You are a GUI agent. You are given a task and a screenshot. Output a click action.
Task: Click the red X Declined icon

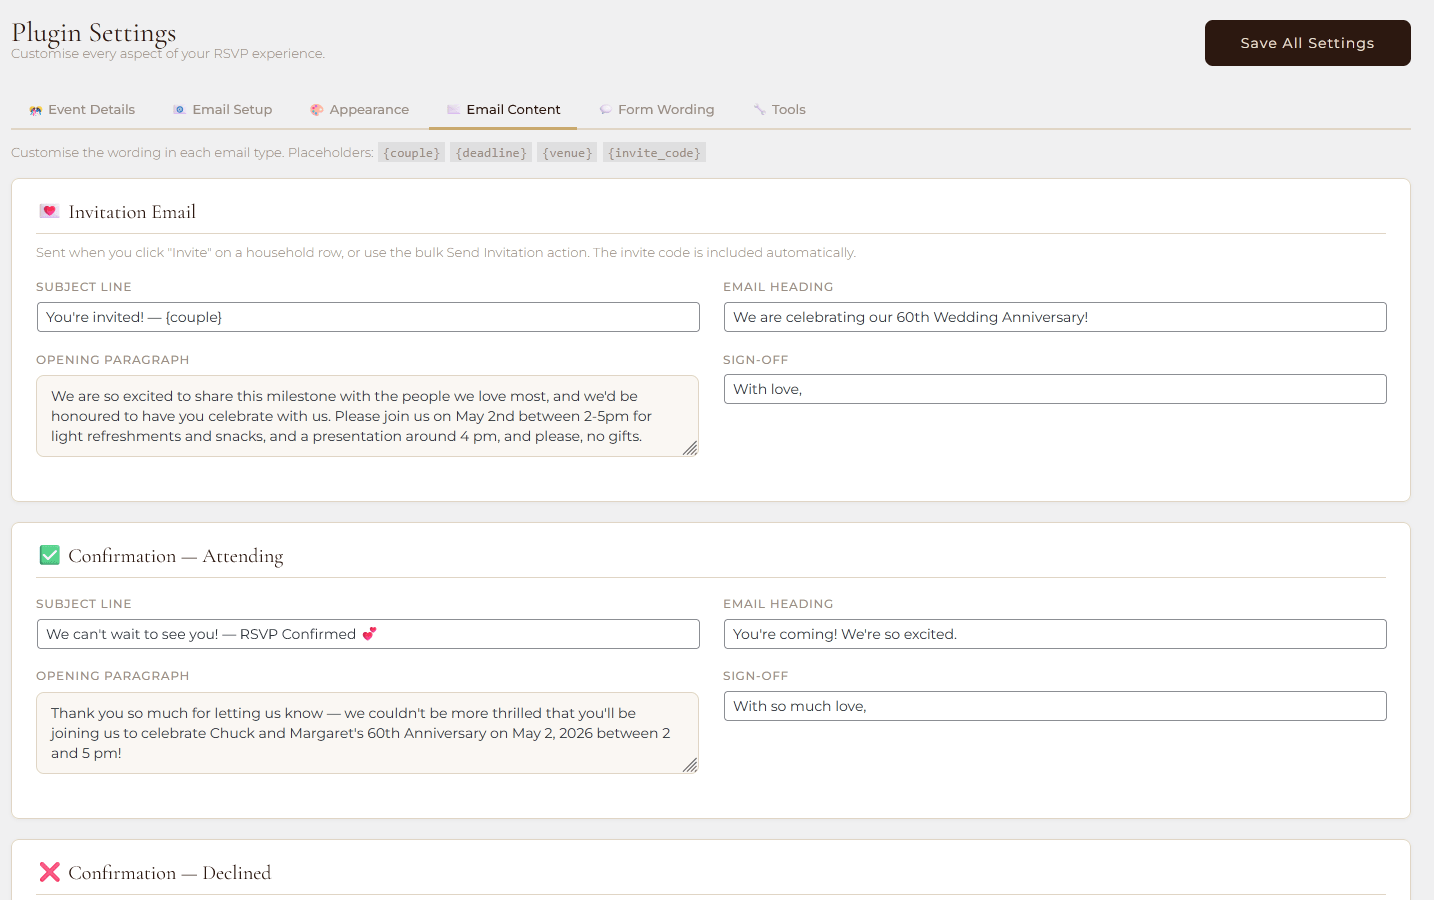tap(49, 872)
